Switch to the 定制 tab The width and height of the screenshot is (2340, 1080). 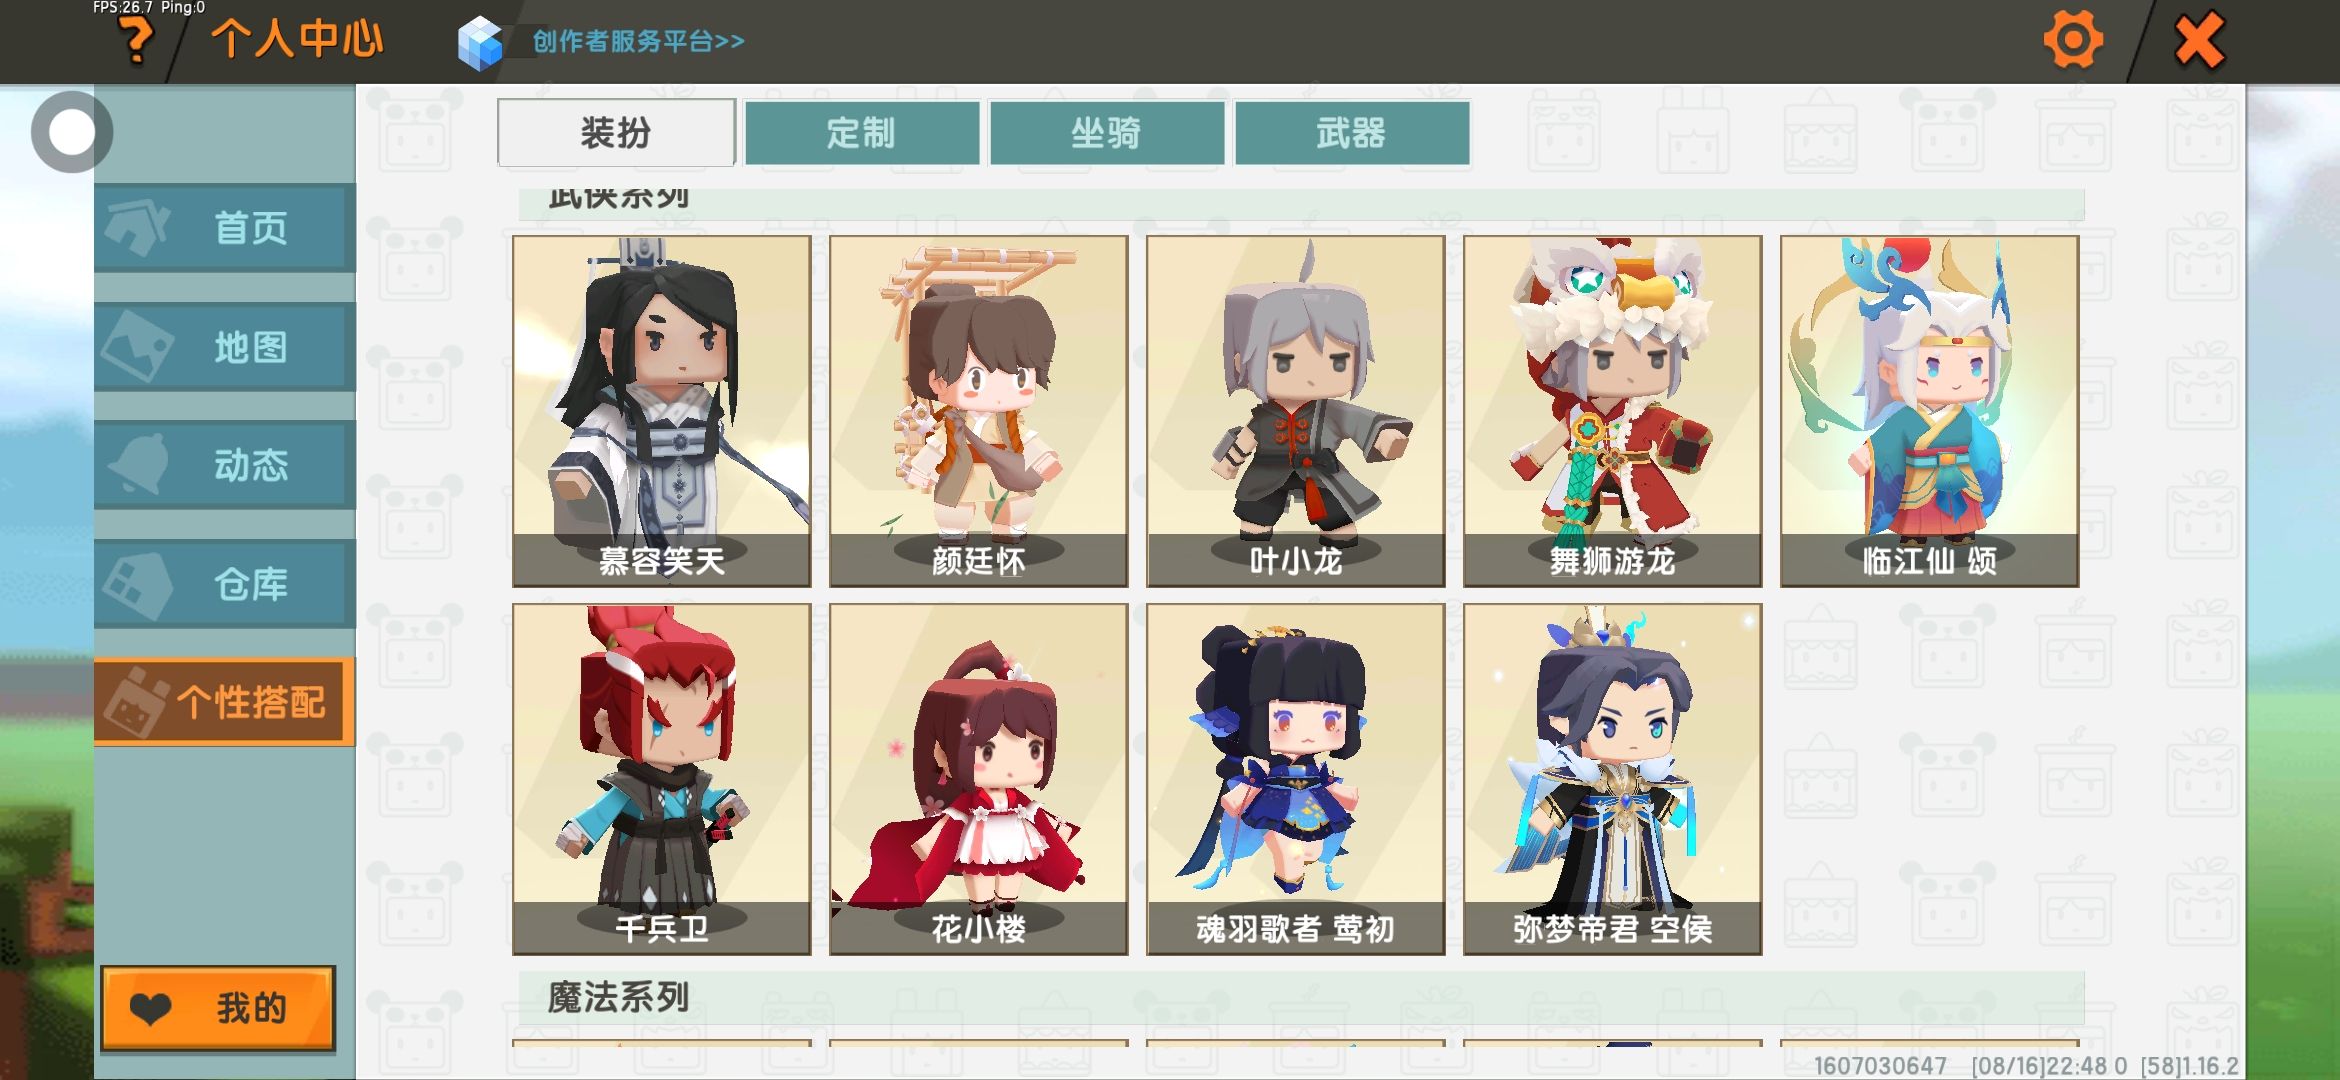[862, 133]
